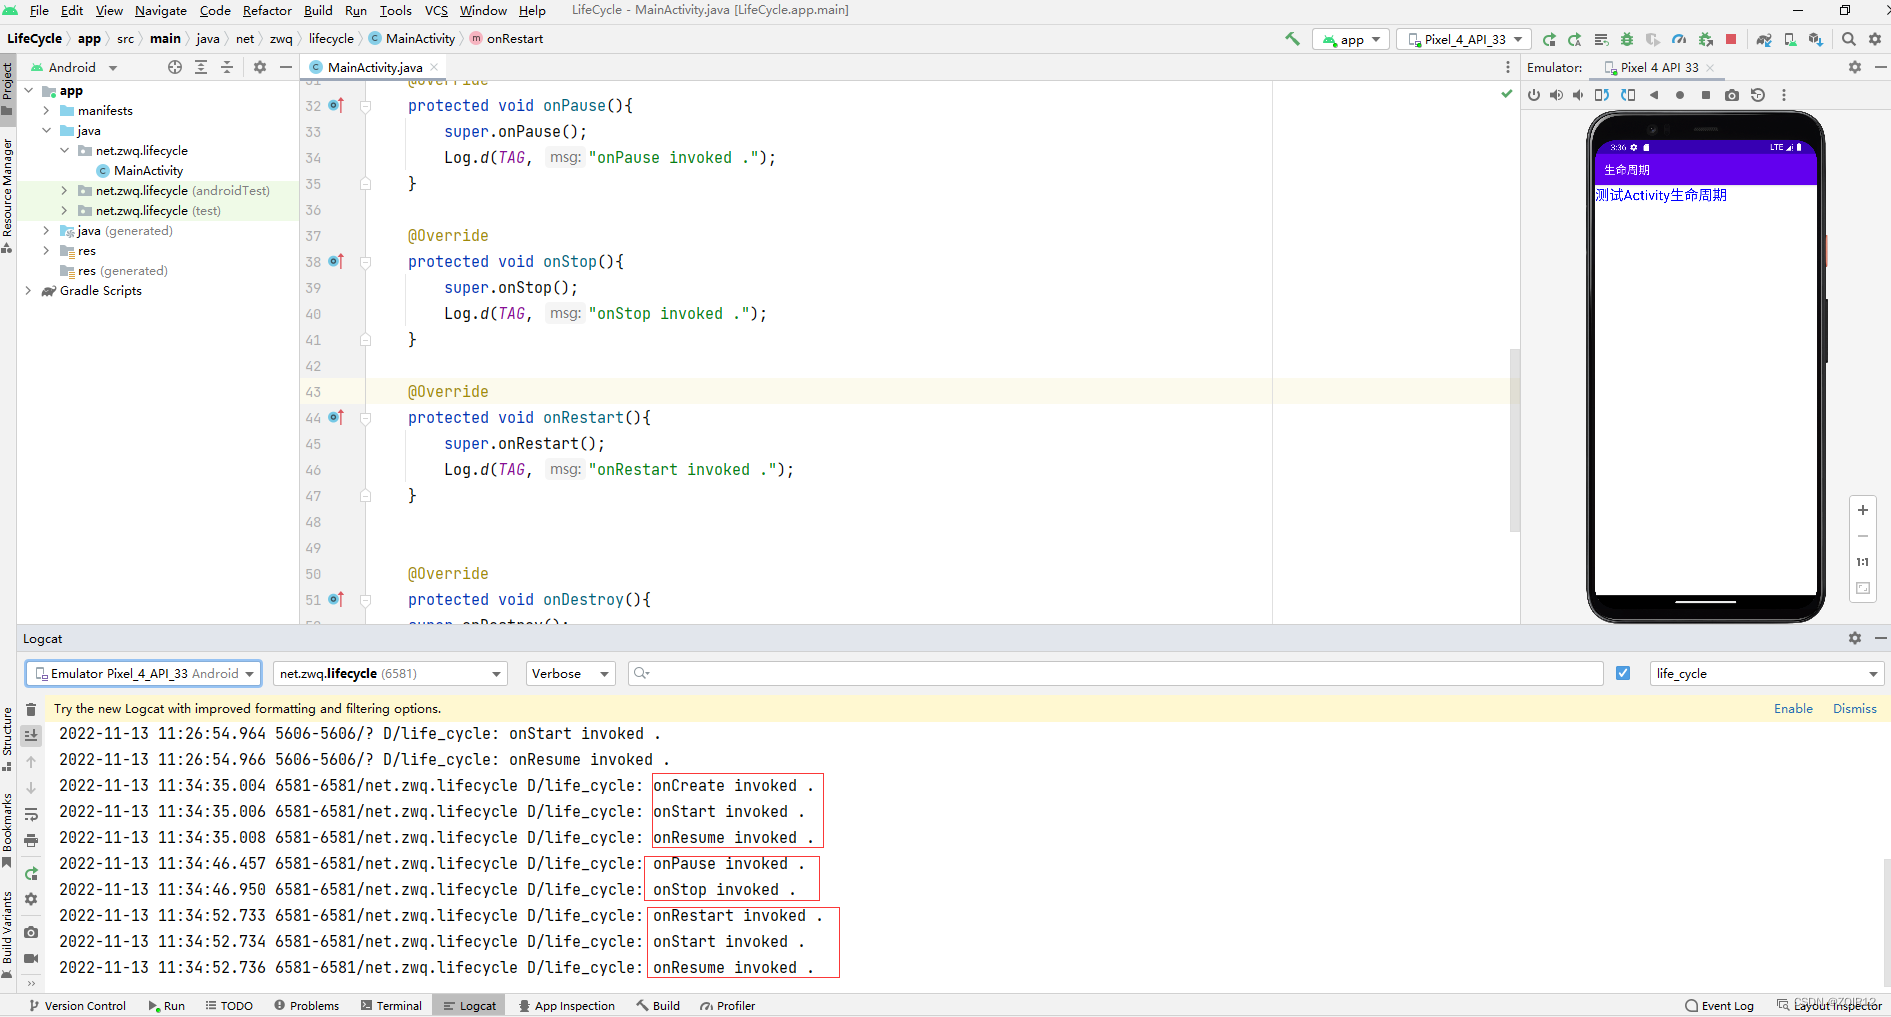Click the emulator volume down icon
This screenshot has width=1891, height=1017.
(x=1578, y=95)
